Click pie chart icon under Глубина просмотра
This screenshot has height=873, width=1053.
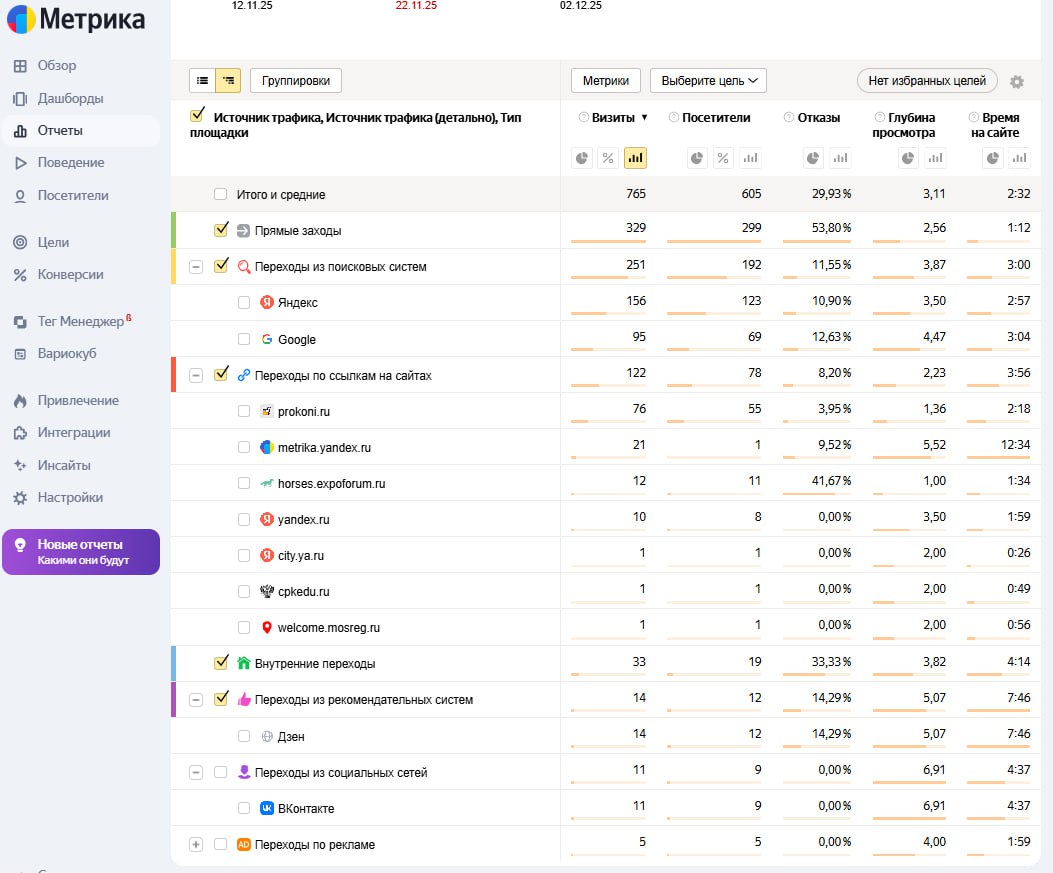pyautogui.click(x=908, y=158)
